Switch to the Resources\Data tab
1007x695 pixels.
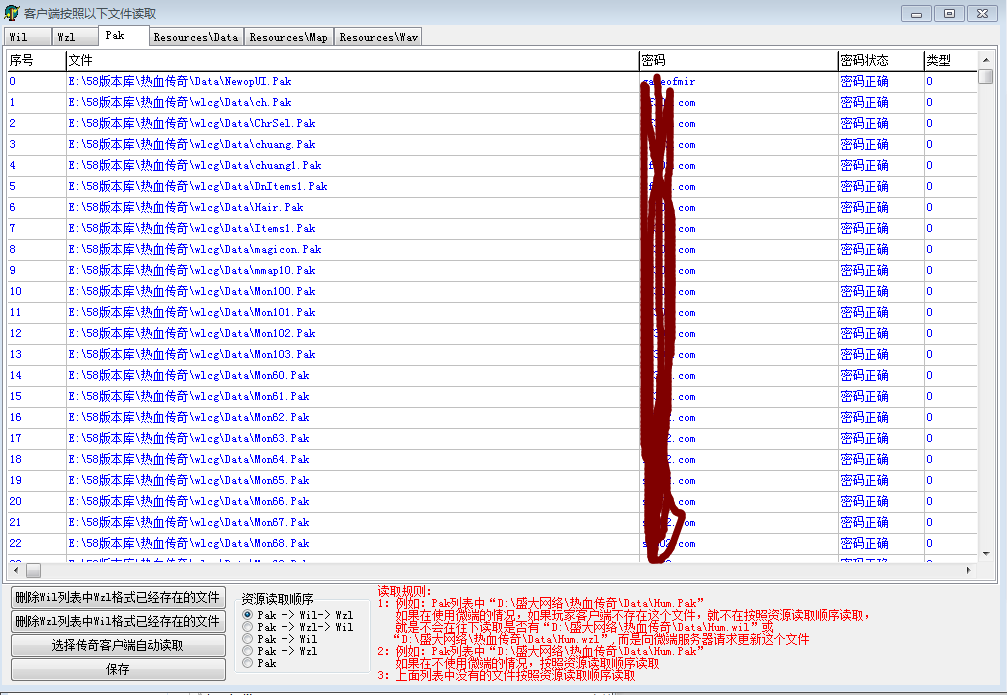tap(196, 37)
